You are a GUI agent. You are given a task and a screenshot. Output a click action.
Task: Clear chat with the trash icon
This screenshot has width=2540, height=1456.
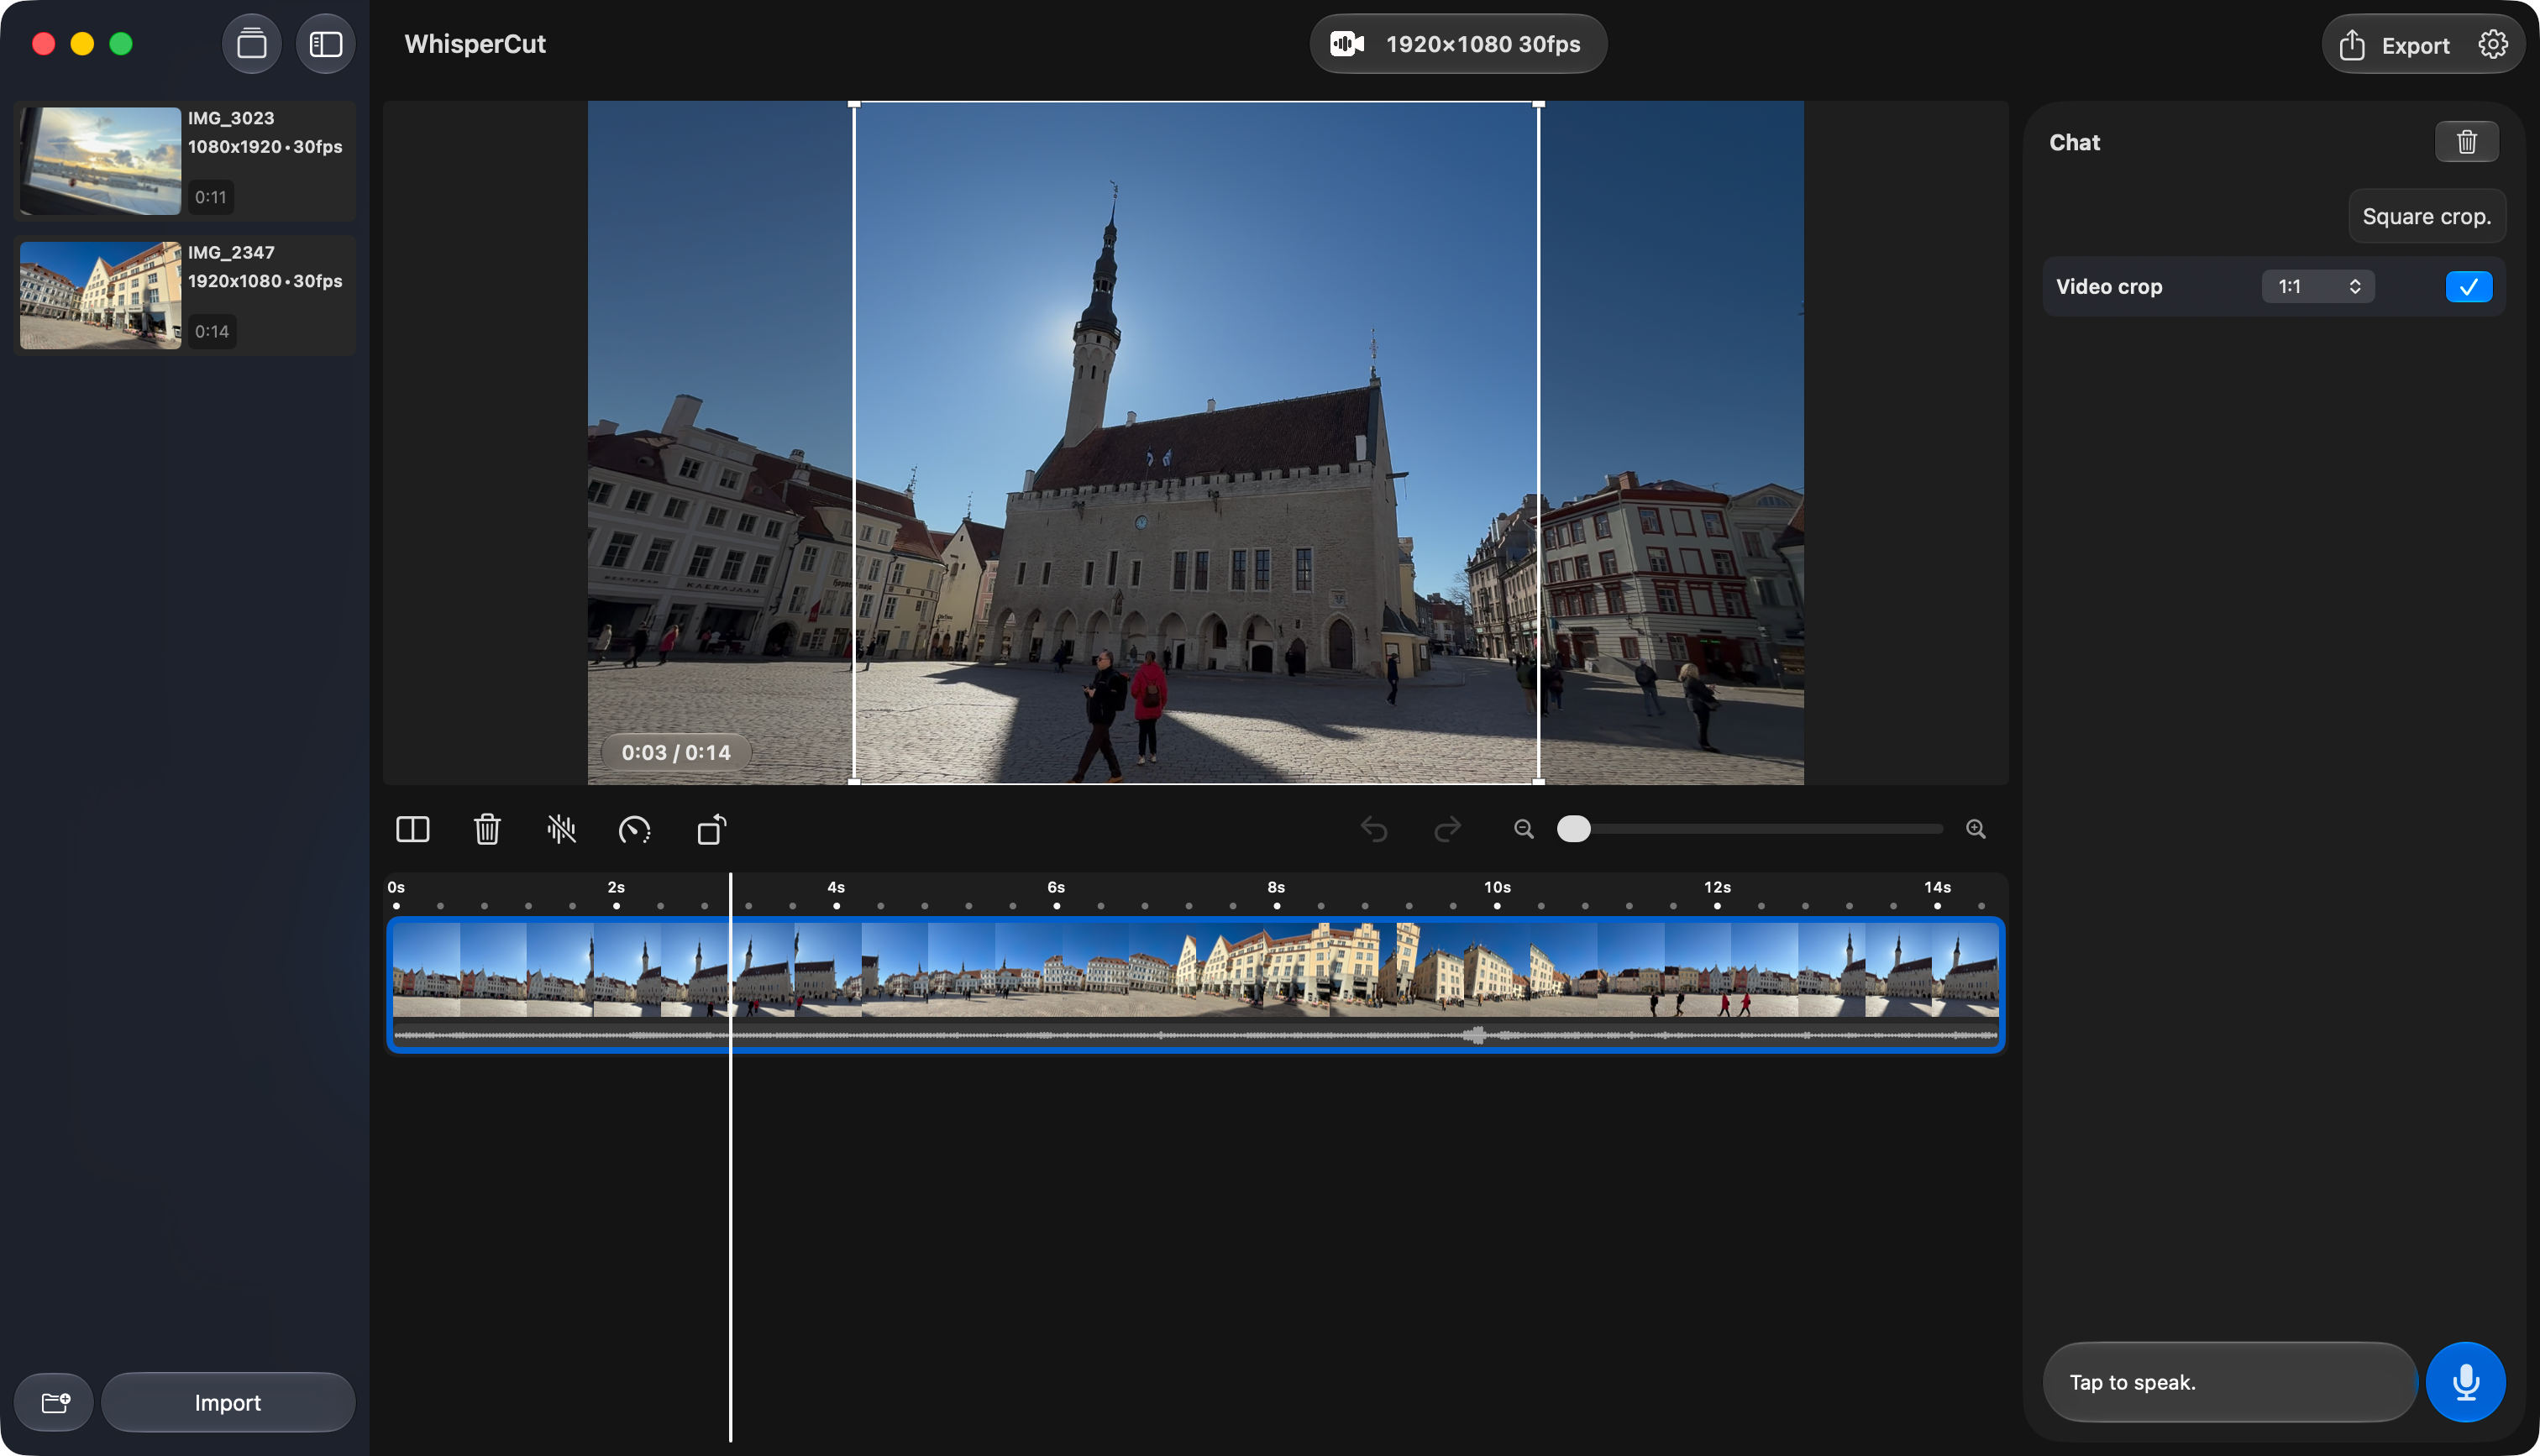tap(2466, 142)
